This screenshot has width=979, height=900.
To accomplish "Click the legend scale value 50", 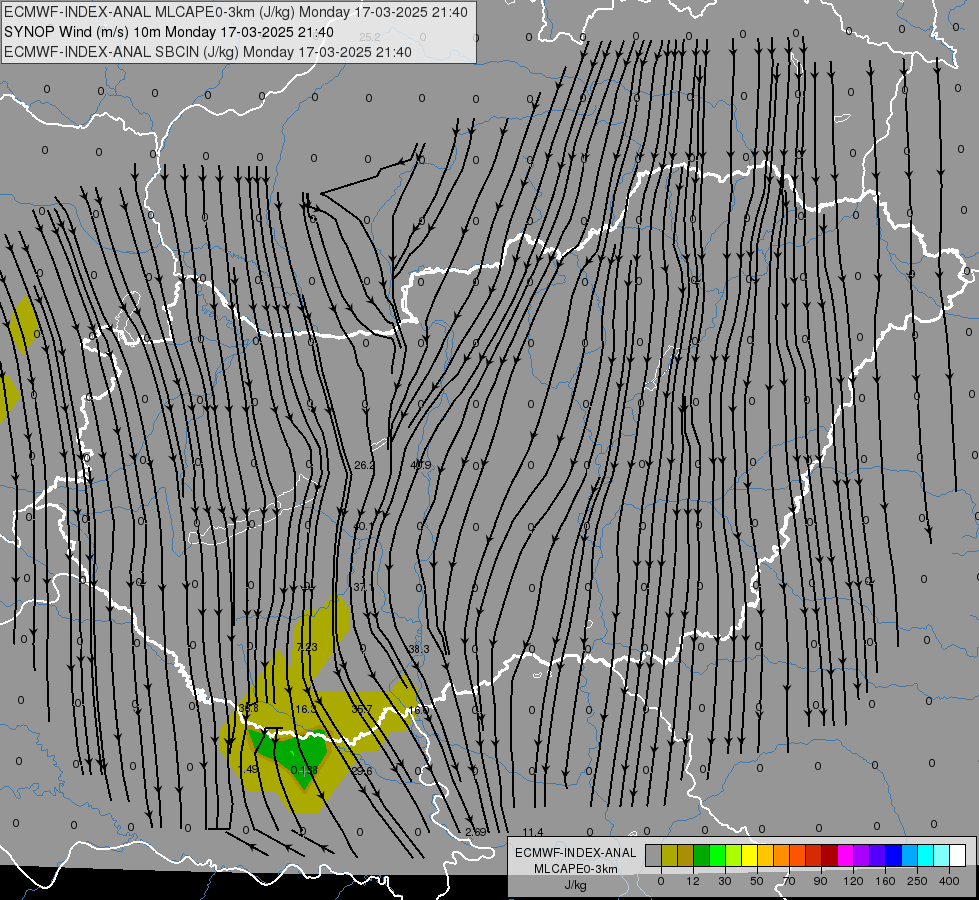I will [757, 881].
